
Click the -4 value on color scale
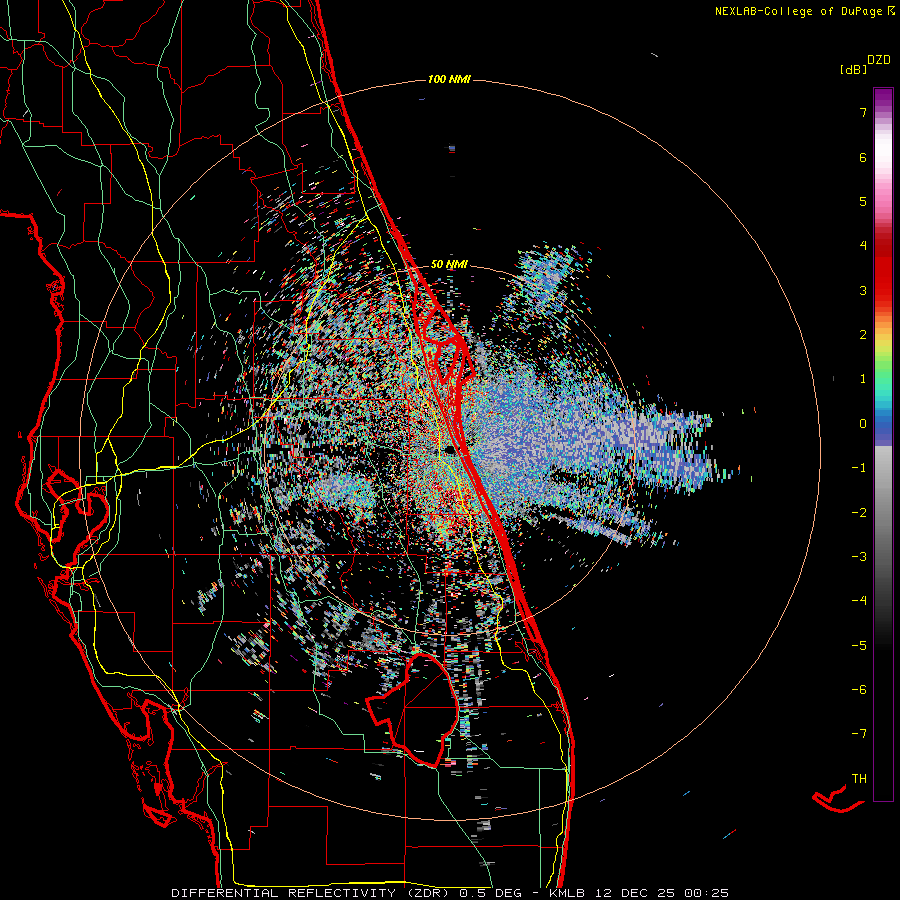tap(859, 601)
